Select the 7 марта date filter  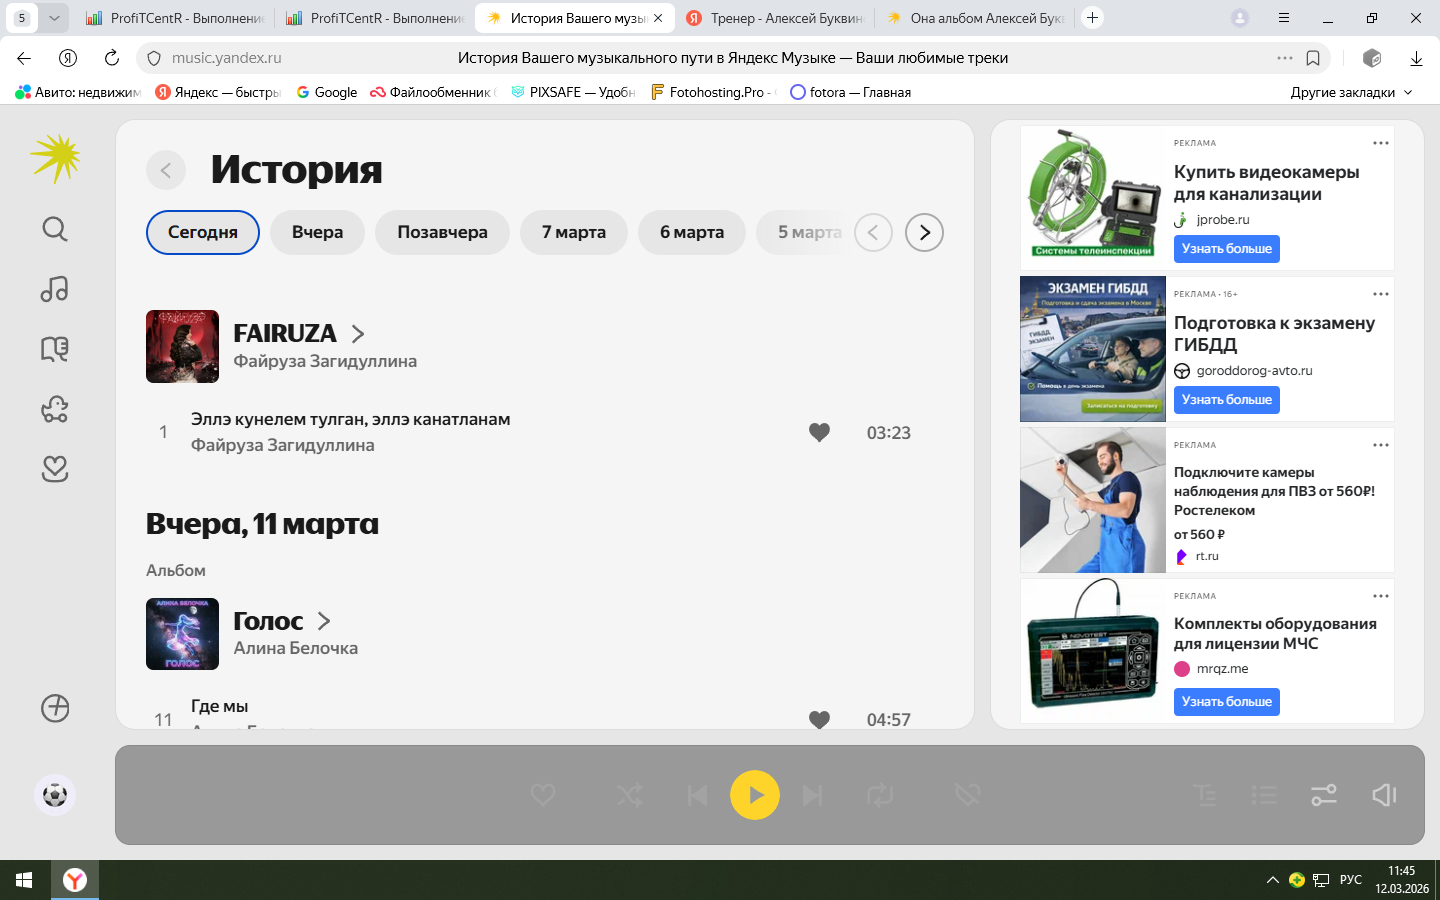(574, 232)
